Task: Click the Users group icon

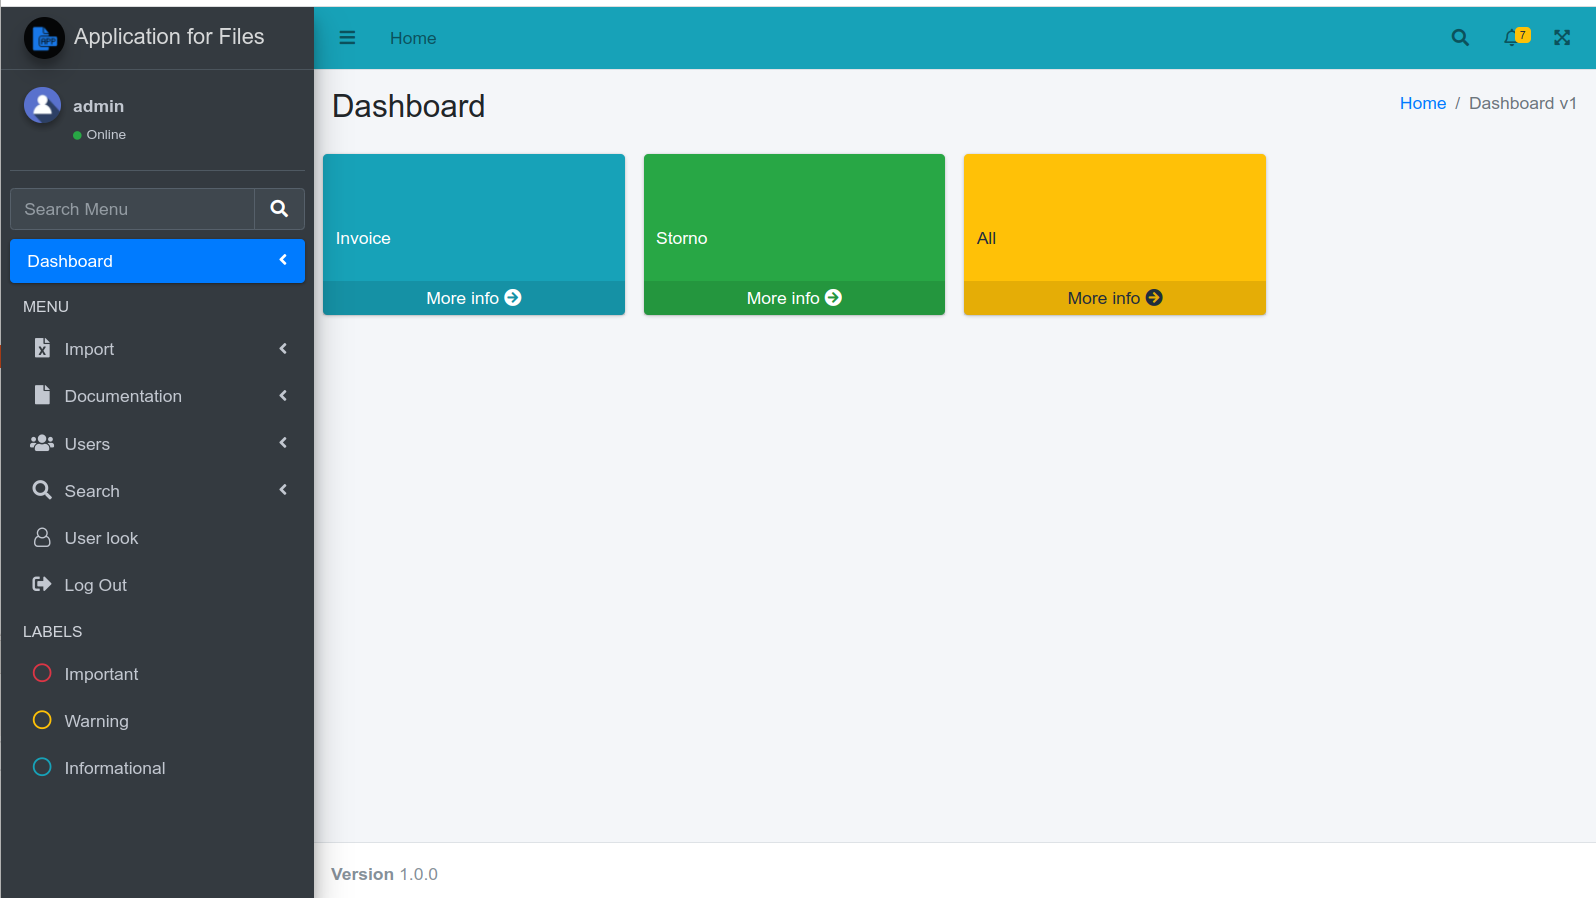Action: (x=42, y=443)
